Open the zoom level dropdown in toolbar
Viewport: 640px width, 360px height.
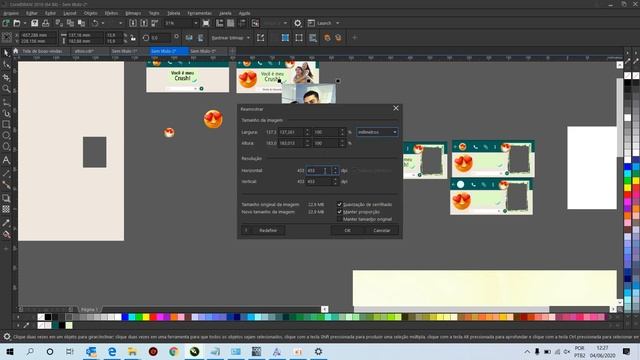tap(196, 23)
